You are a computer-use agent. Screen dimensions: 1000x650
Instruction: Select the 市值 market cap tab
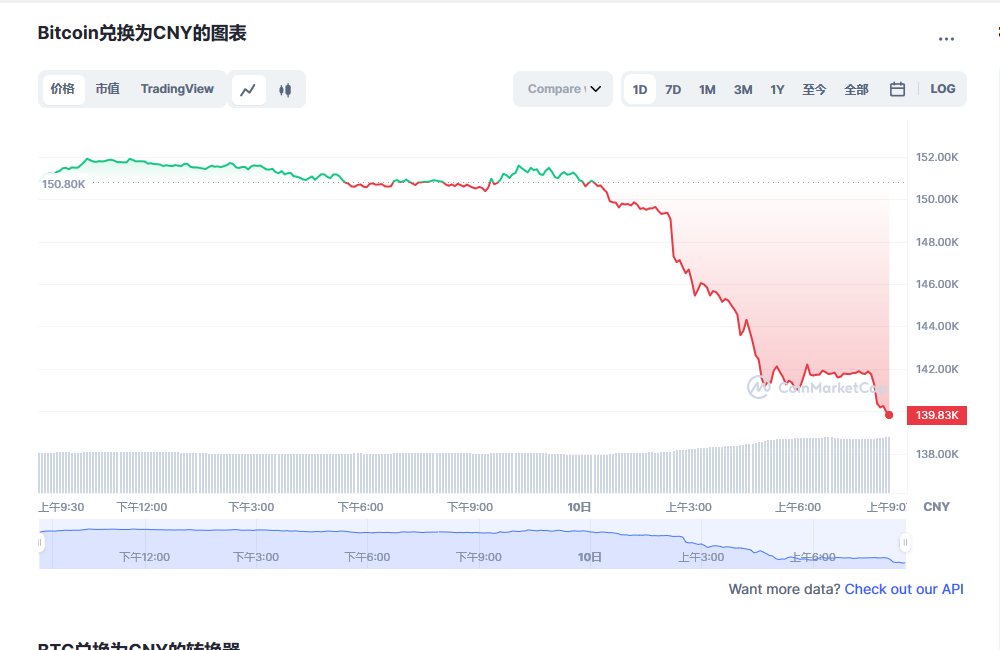(x=107, y=89)
